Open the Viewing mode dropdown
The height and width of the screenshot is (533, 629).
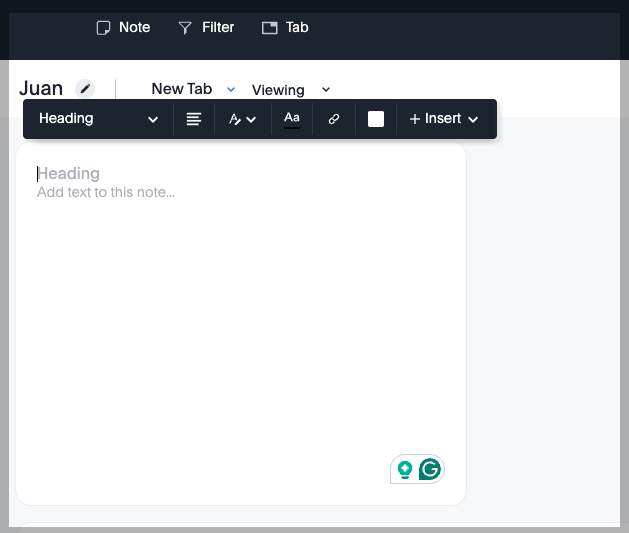pos(290,90)
